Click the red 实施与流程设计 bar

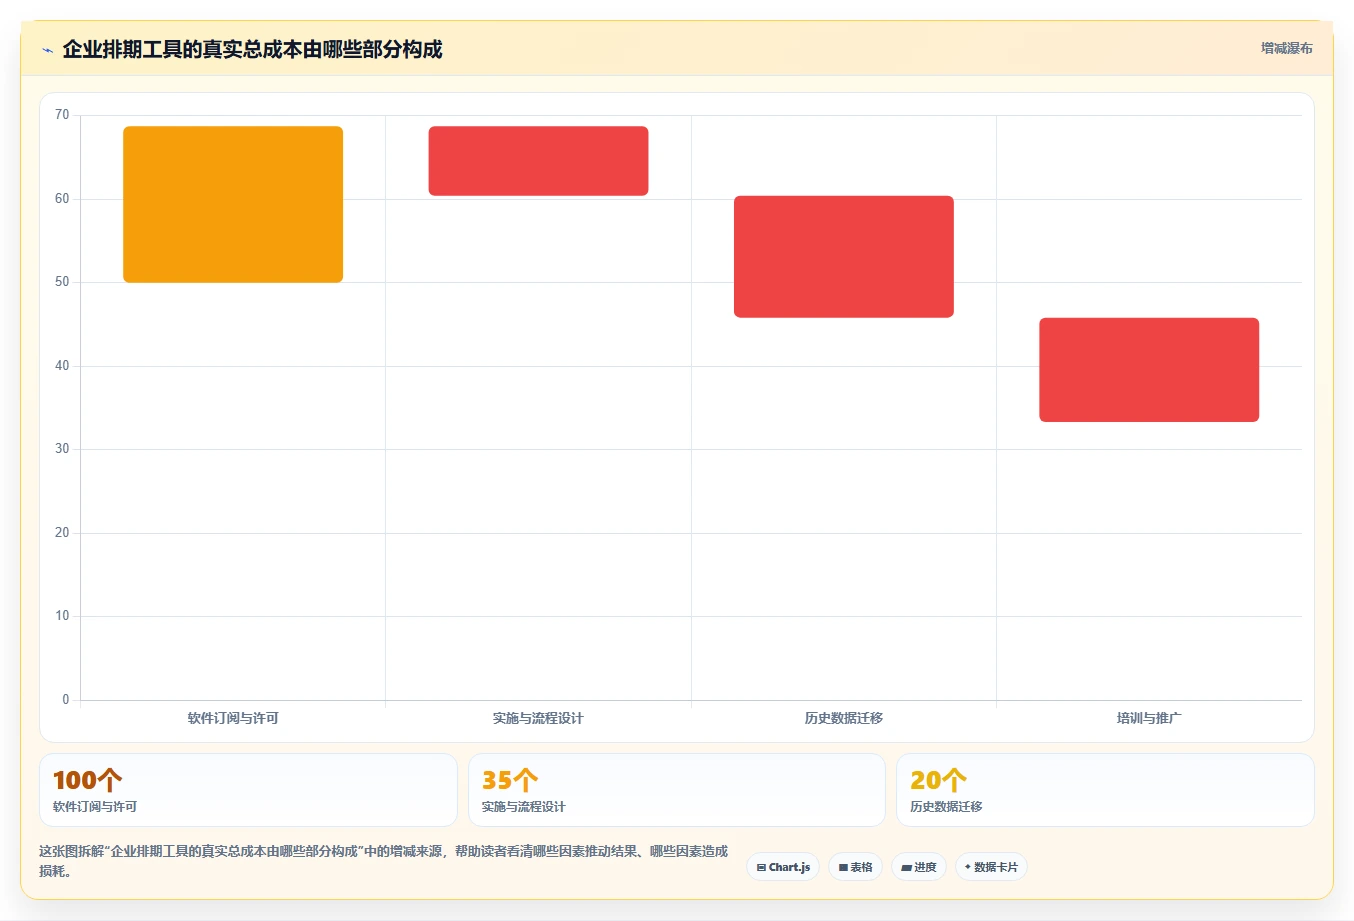coord(538,161)
